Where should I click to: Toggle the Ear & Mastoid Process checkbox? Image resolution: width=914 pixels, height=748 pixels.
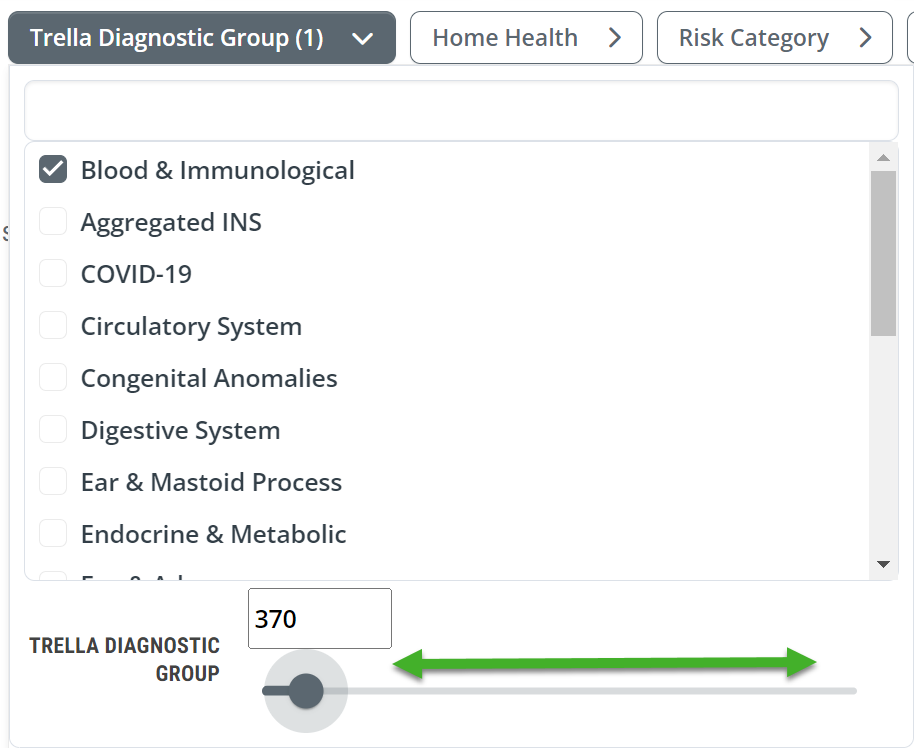53,482
